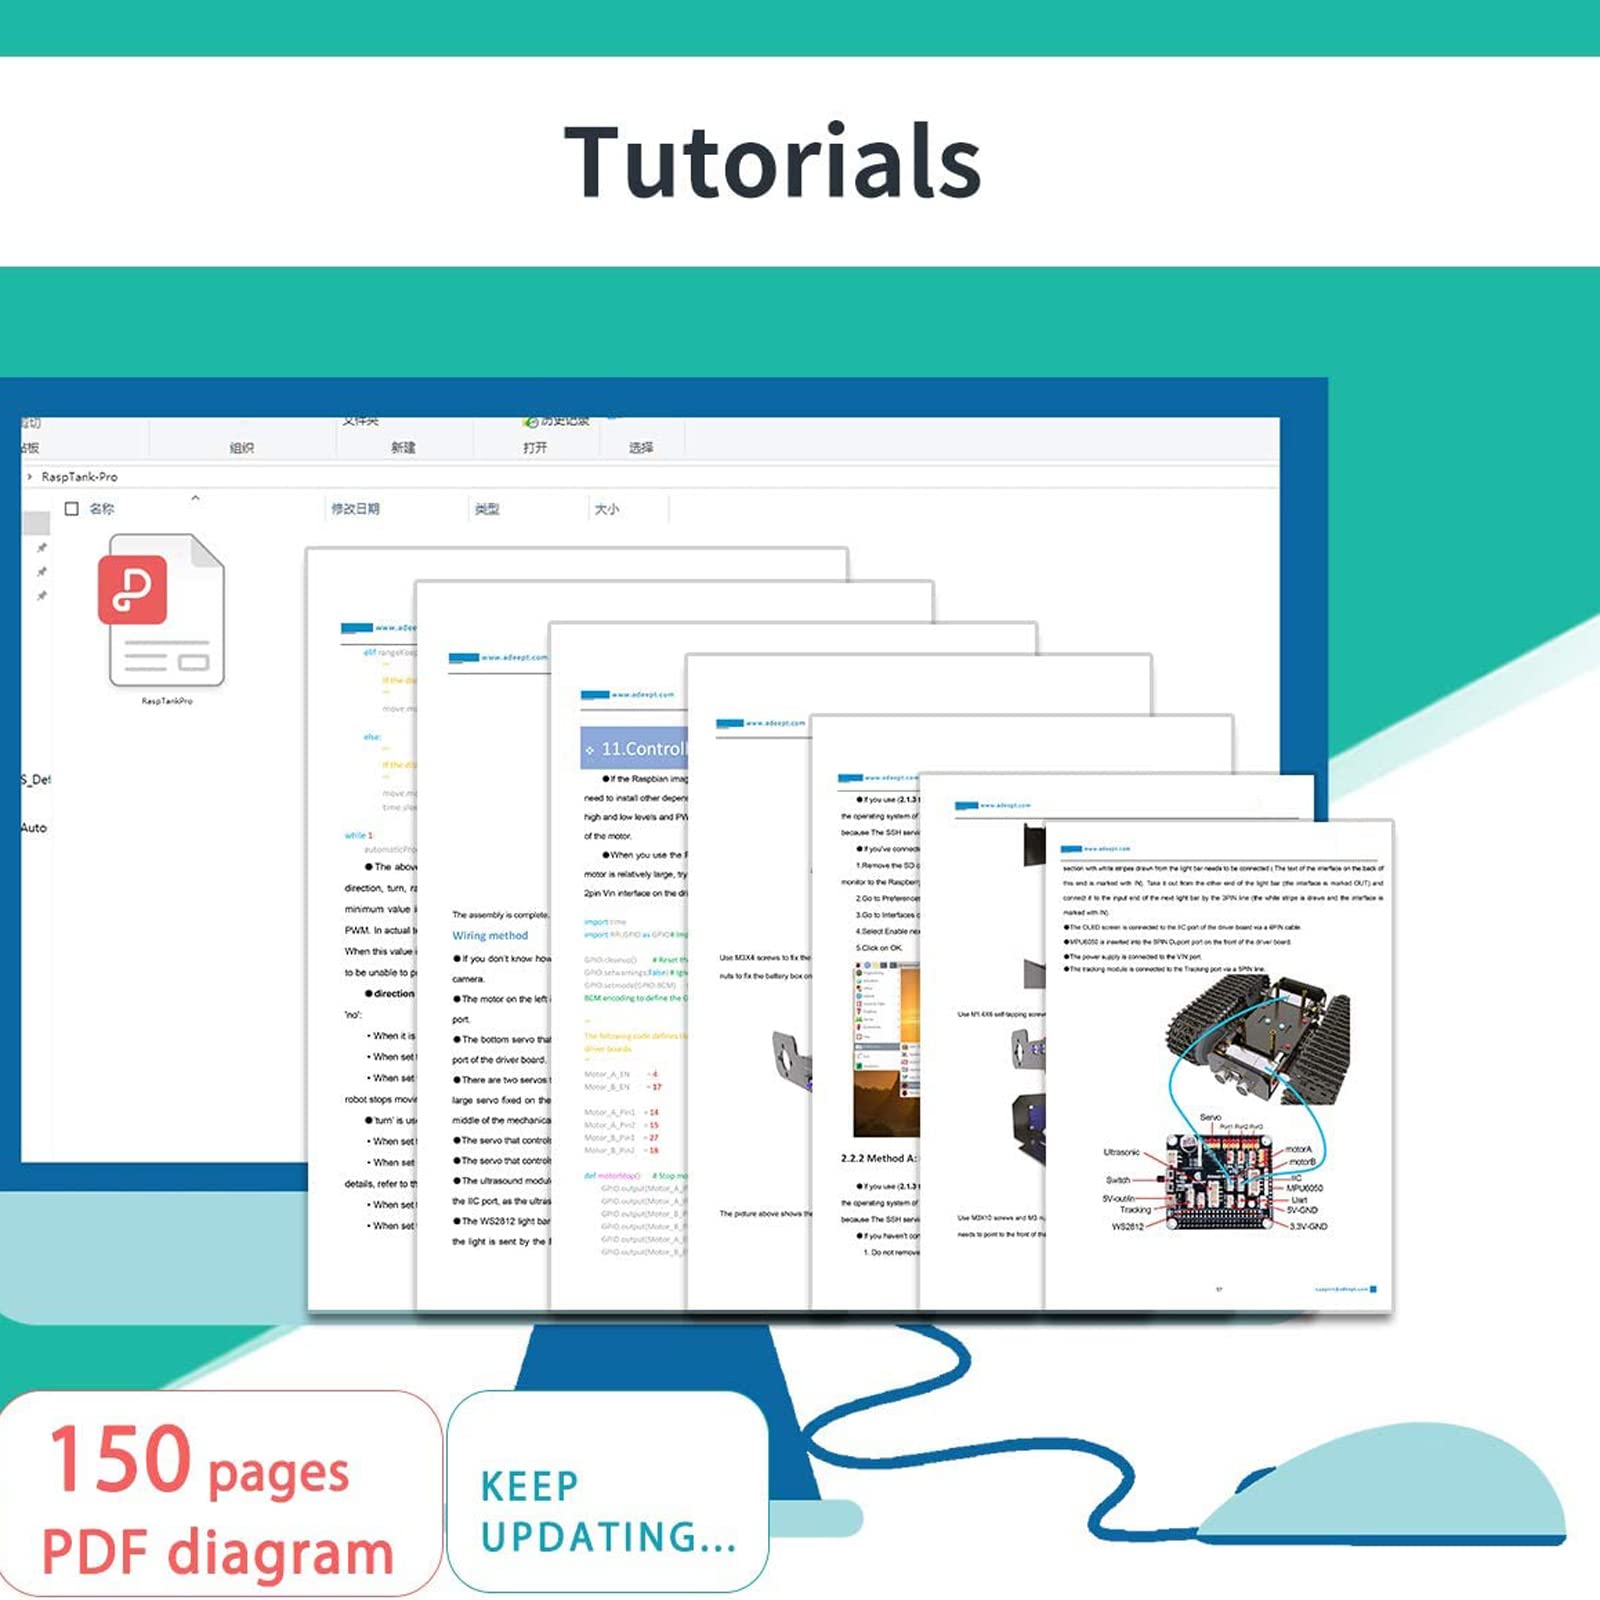Click the "Tracking" label on the board diagram
The height and width of the screenshot is (1600, 1600).
click(1135, 1210)
